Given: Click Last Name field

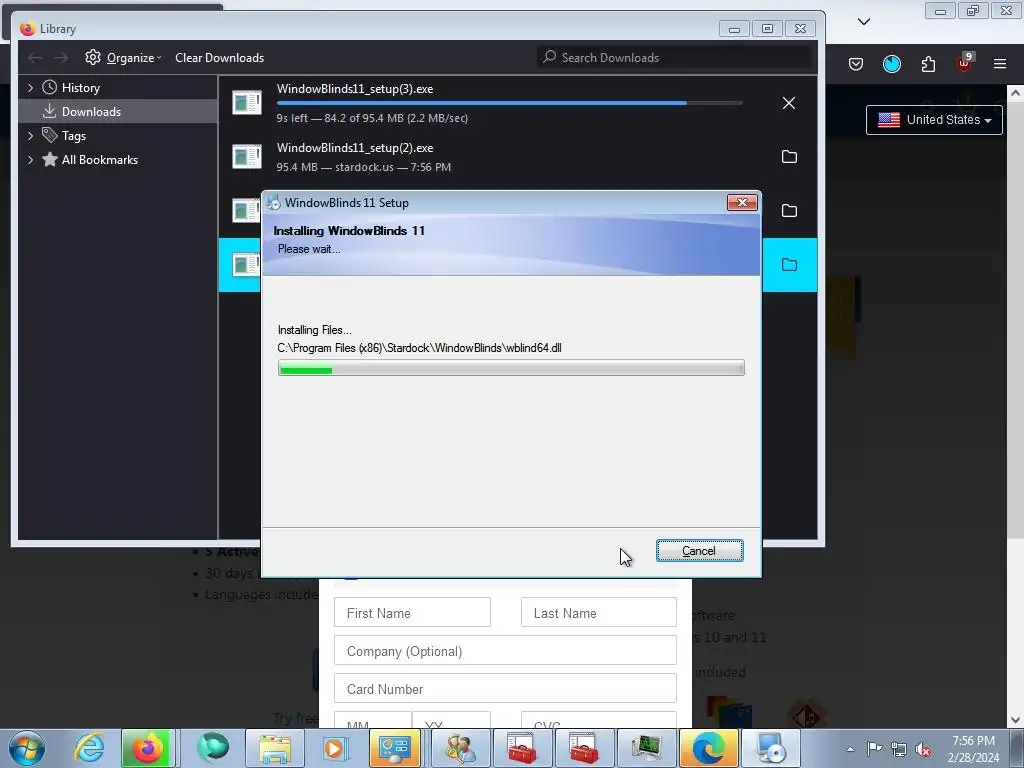Looking at the screenshot, I should (x=599, y=613).
